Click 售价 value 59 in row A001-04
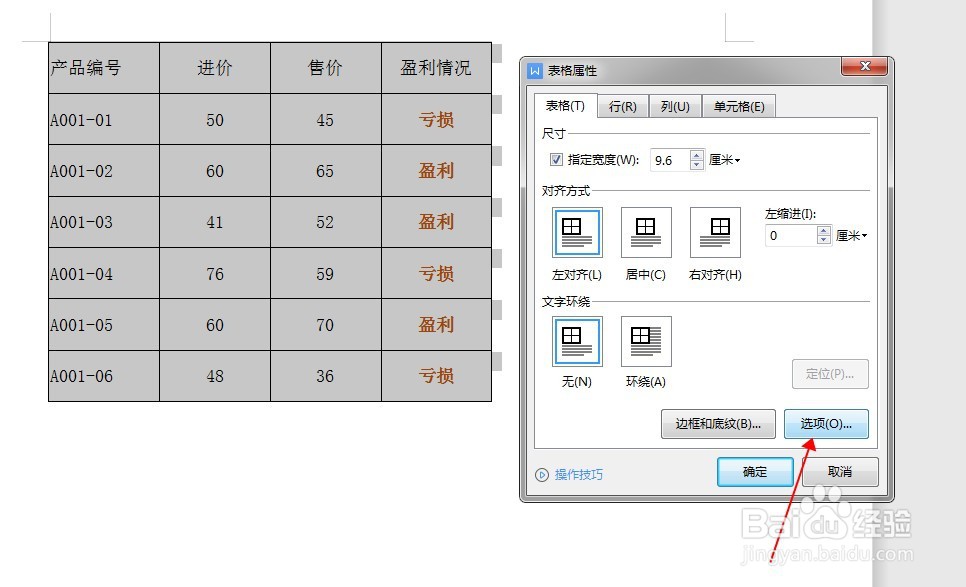The height and width of the screenshot is (587, 966). coord(326,273)
